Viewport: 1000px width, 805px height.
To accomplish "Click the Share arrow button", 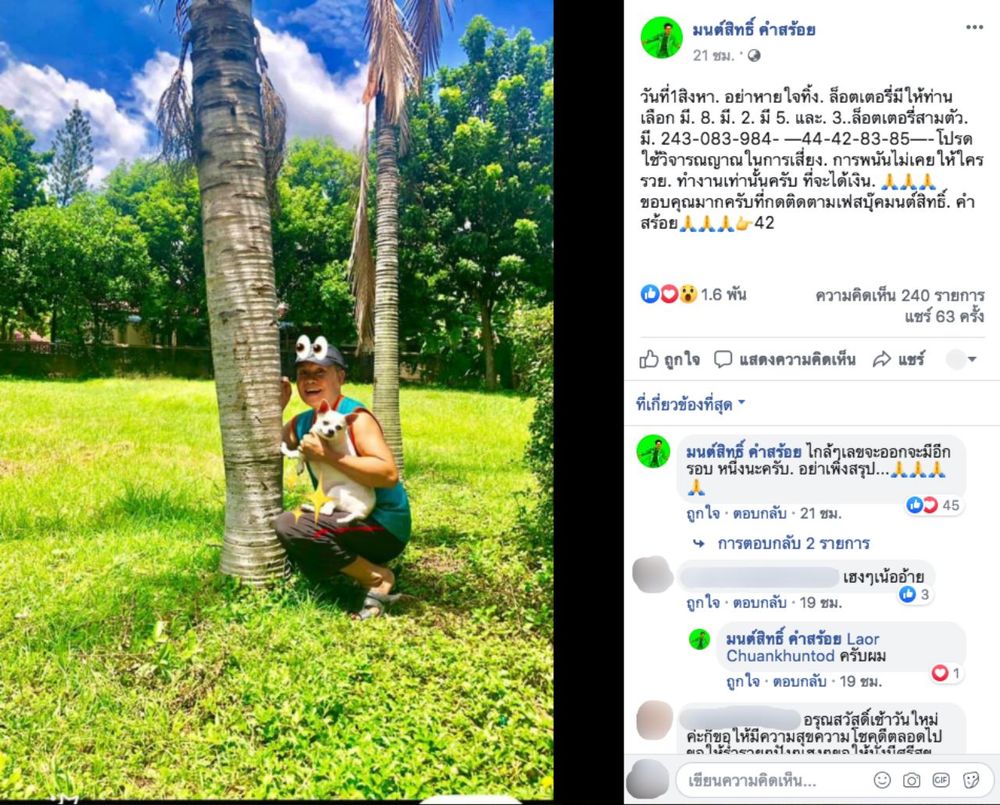I will click(899, 360).
